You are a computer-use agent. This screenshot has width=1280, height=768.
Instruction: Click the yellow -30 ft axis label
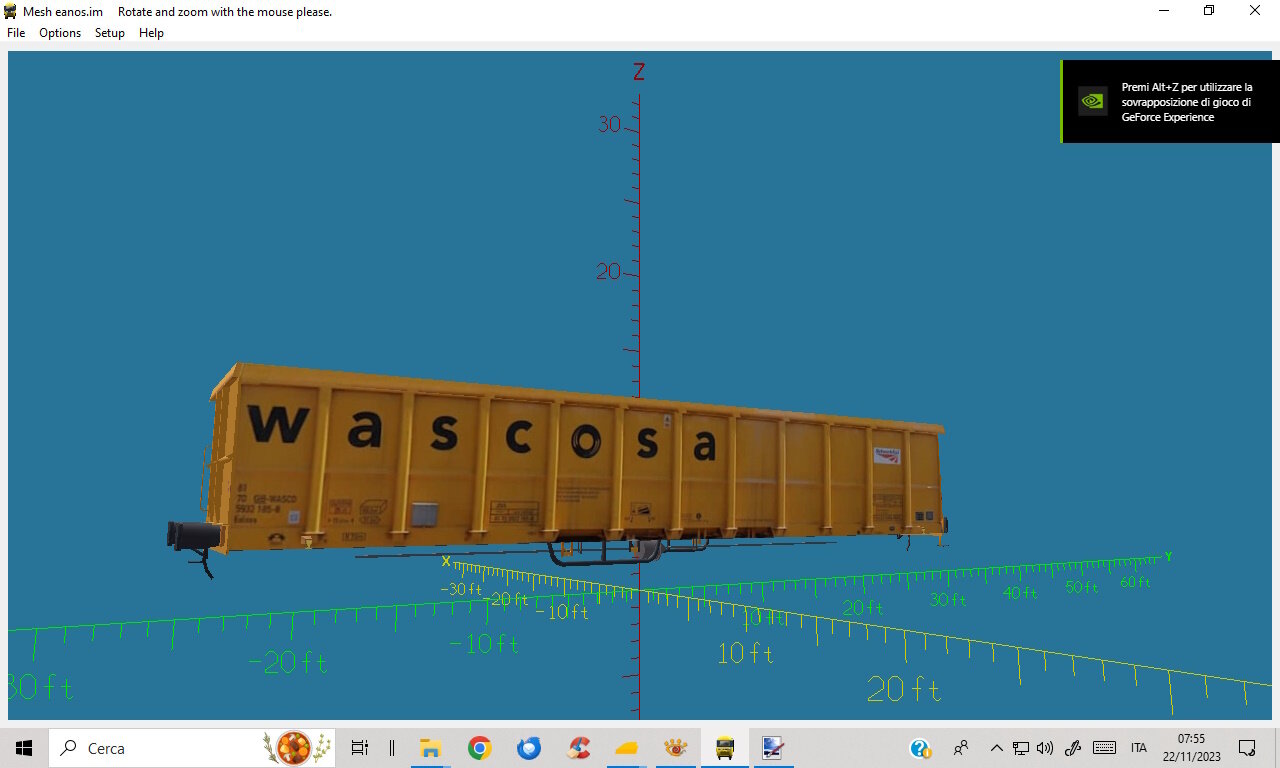tap(461, 589)
